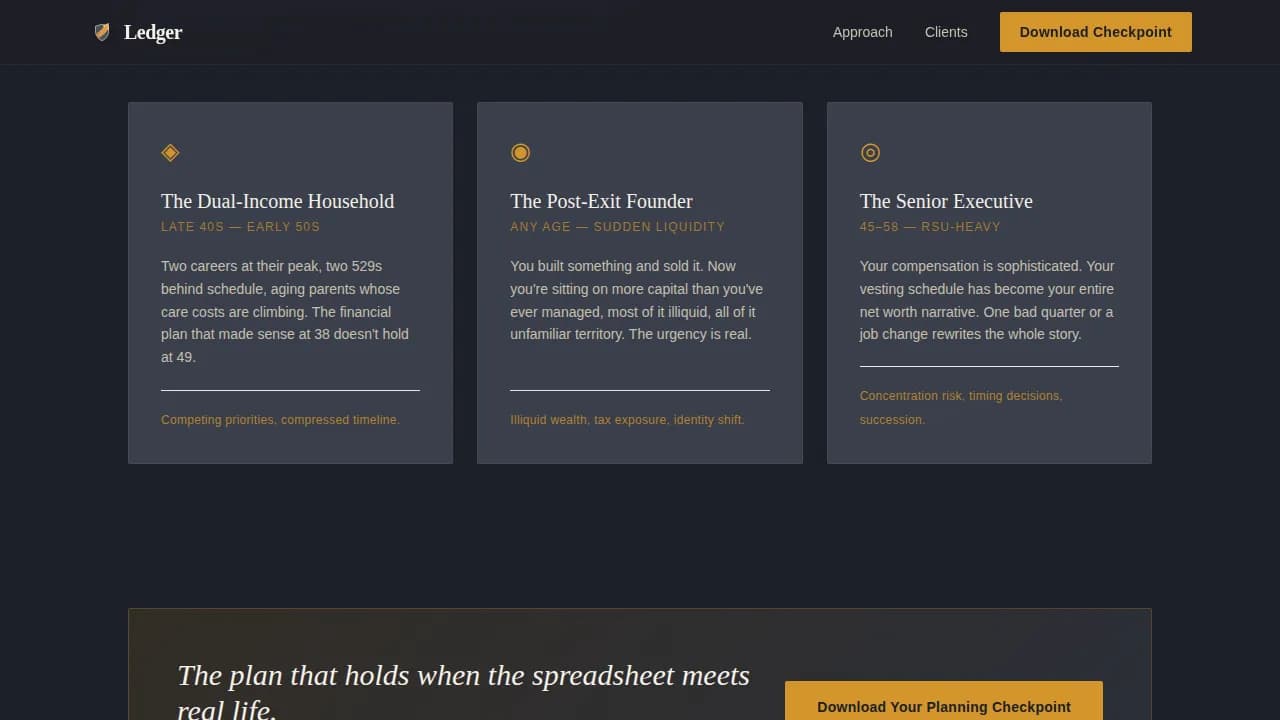Image resolution: width=1280 pixels, height=720 pixels.
Task: Select The Post-Exit Founder heading
Action: pos(601,201)
